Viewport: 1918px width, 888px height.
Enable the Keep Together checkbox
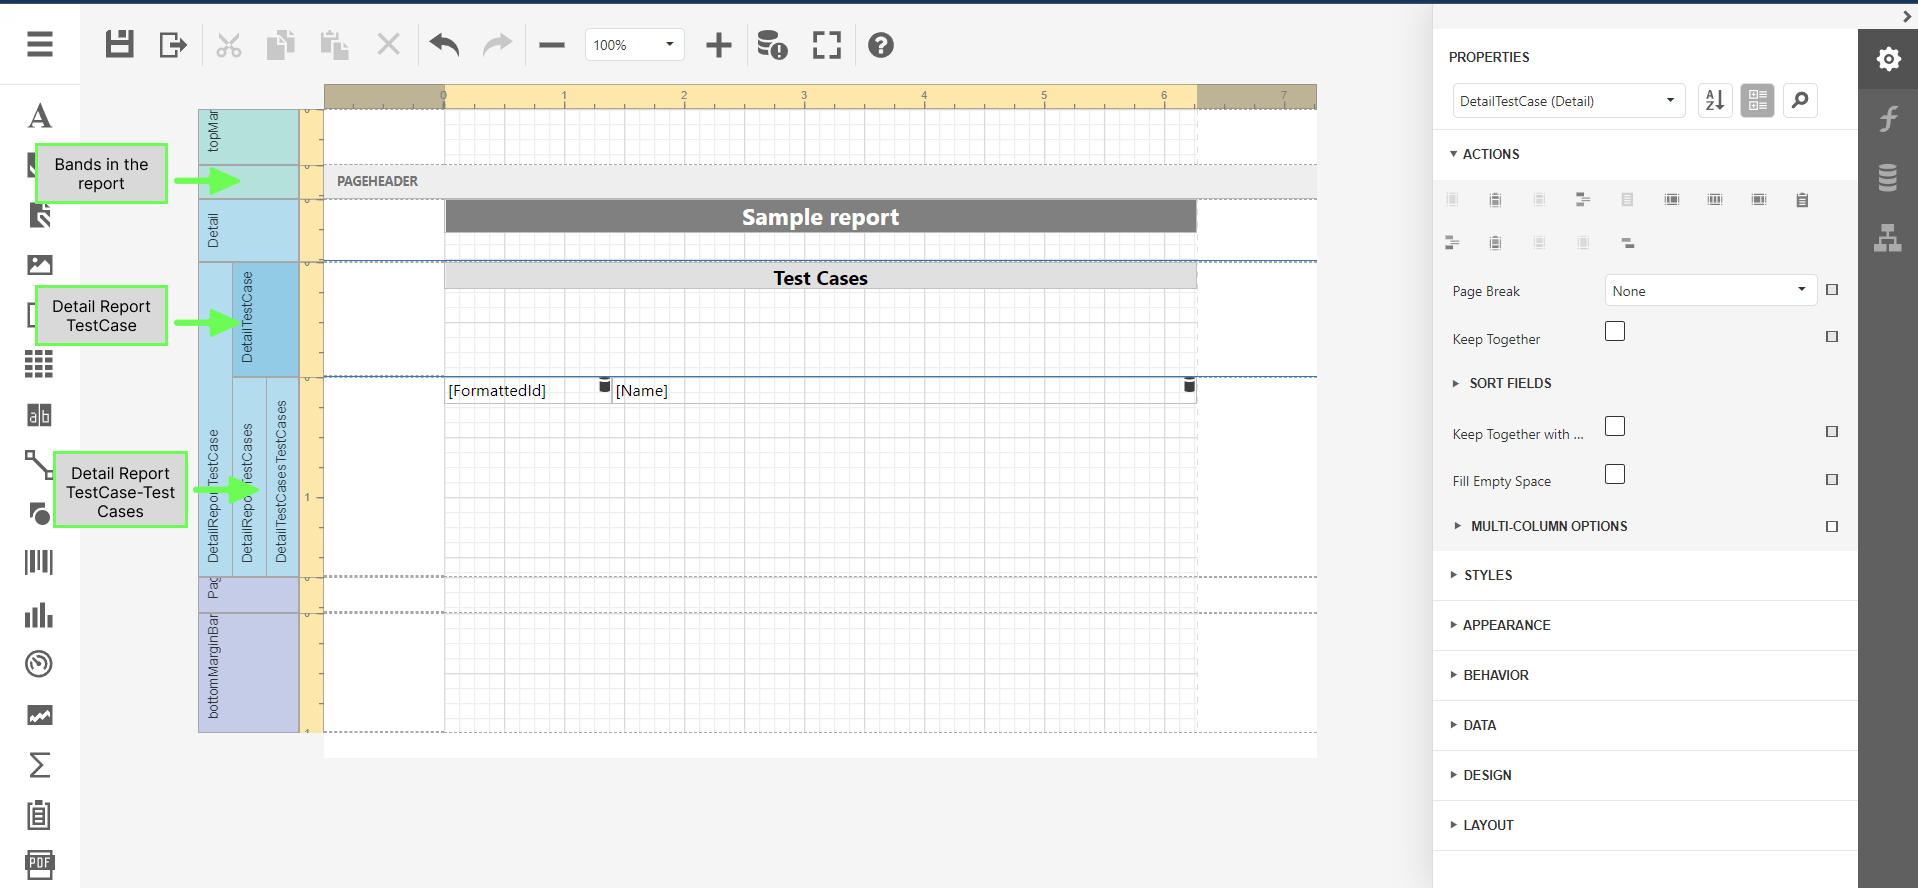coord(1614,331)
